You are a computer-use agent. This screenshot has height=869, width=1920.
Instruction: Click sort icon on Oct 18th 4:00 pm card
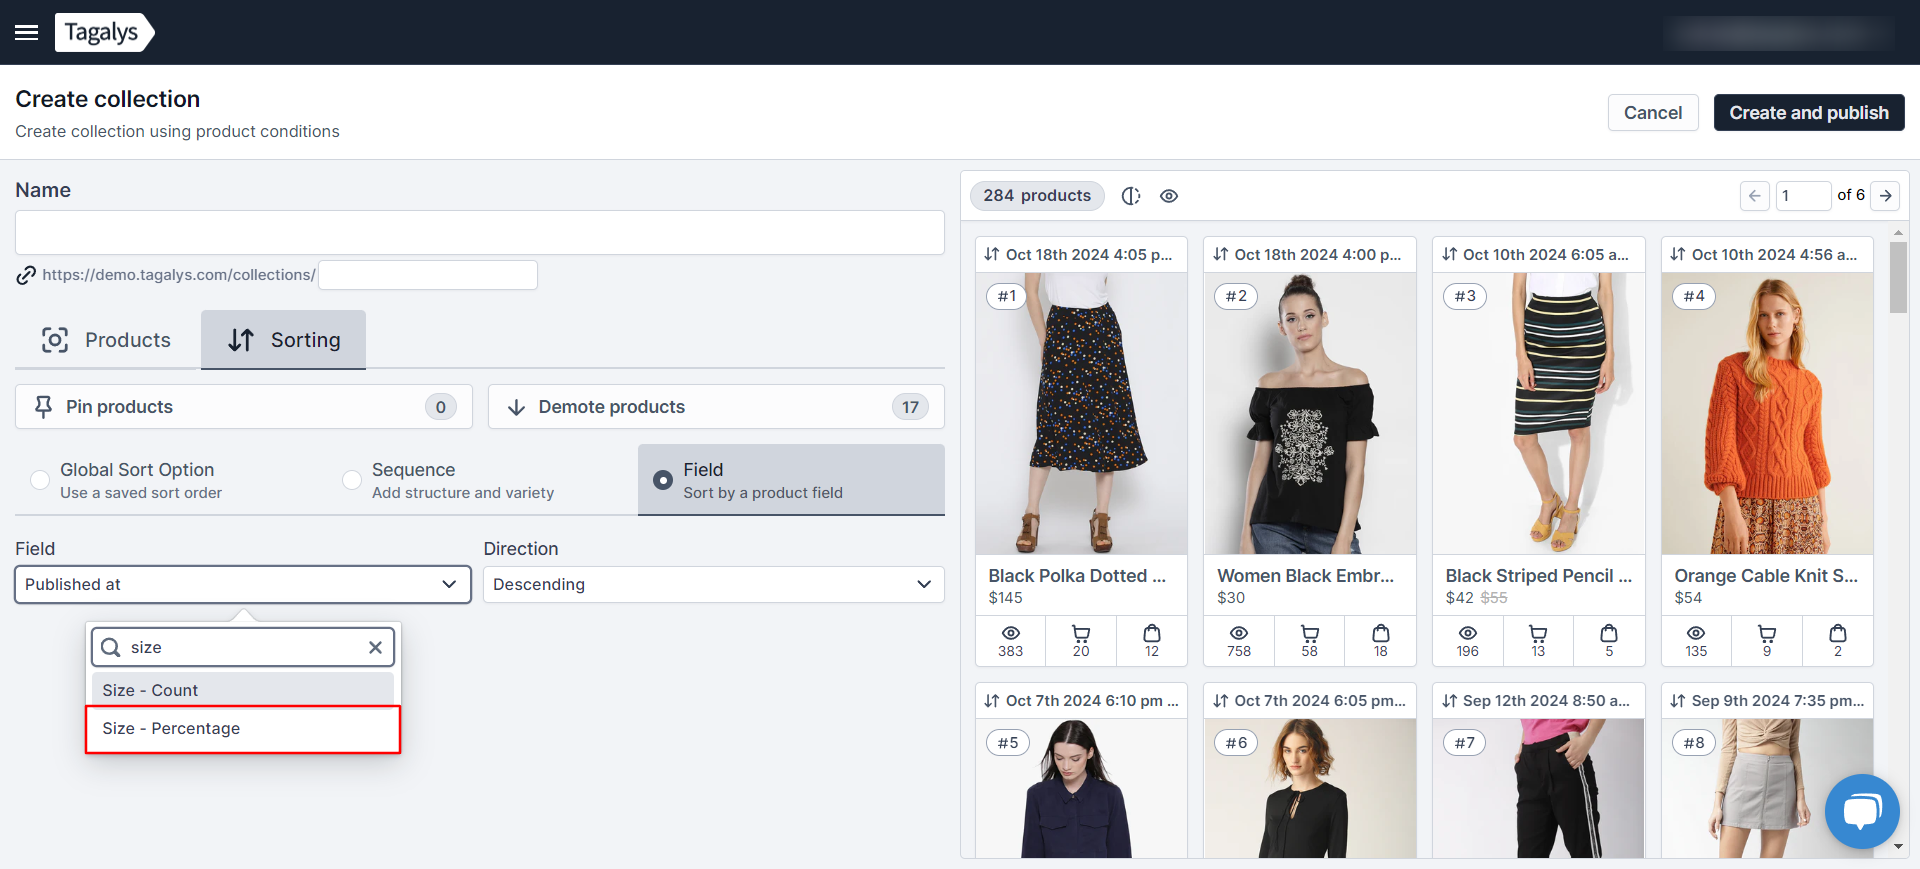(x=1221, y=254)
